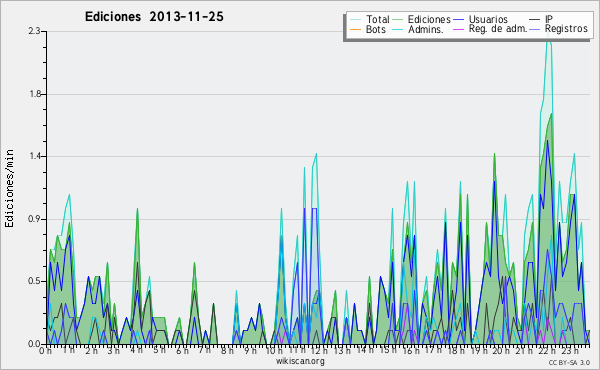Click the 12 h mark on time axis
600x370 pixels.
pos(319,350)
